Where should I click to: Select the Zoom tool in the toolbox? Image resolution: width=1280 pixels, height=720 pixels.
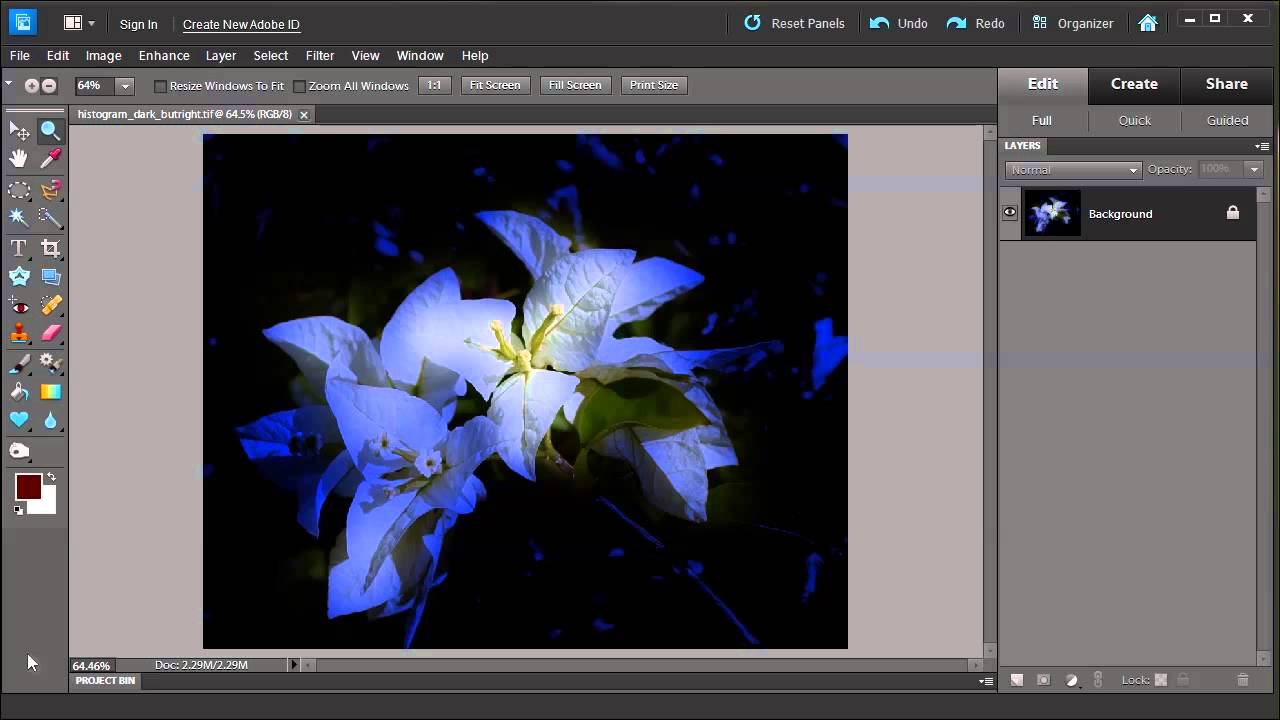(x=50, y=130)
